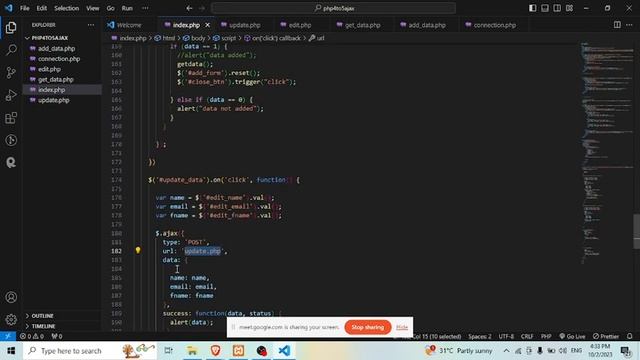Change Spaces: 2 indentation setting
Image resolution: width=640 pixels, height=360 pixels.
(x=480, y=336)
